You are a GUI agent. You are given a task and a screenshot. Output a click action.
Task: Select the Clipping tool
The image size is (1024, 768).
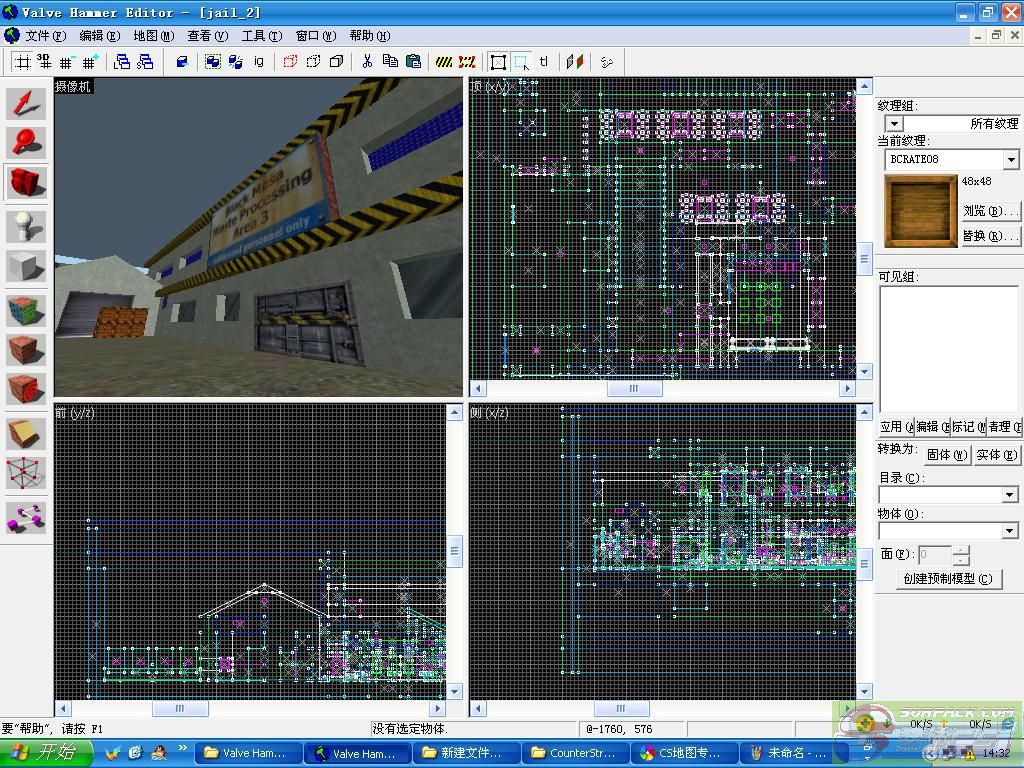tap(27, 432)
